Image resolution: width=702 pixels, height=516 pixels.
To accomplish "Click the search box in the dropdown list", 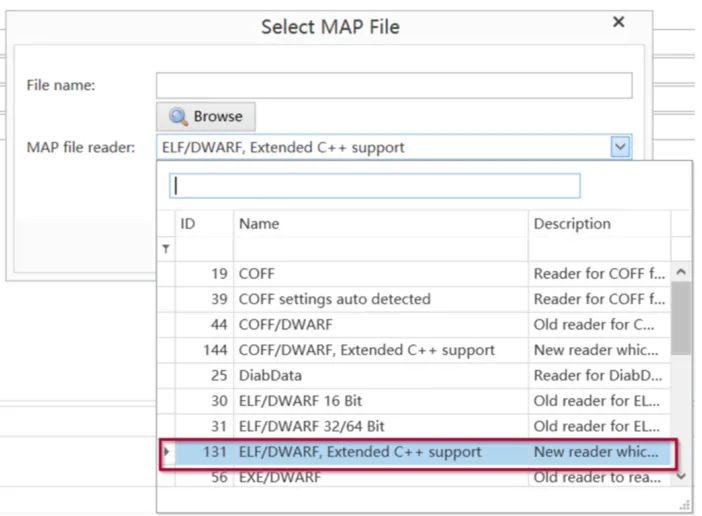I will [375, 186].
